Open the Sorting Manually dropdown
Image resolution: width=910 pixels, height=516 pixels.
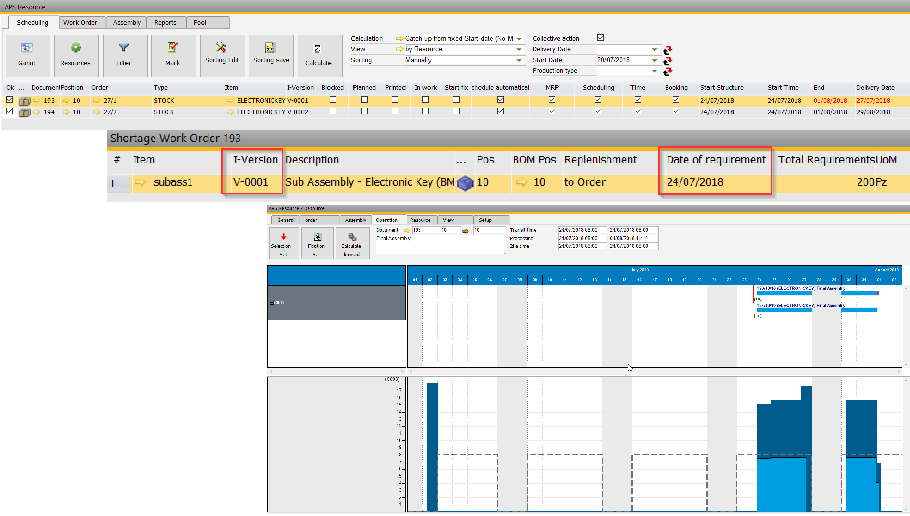pyautogui.click(x=519, y=60)
